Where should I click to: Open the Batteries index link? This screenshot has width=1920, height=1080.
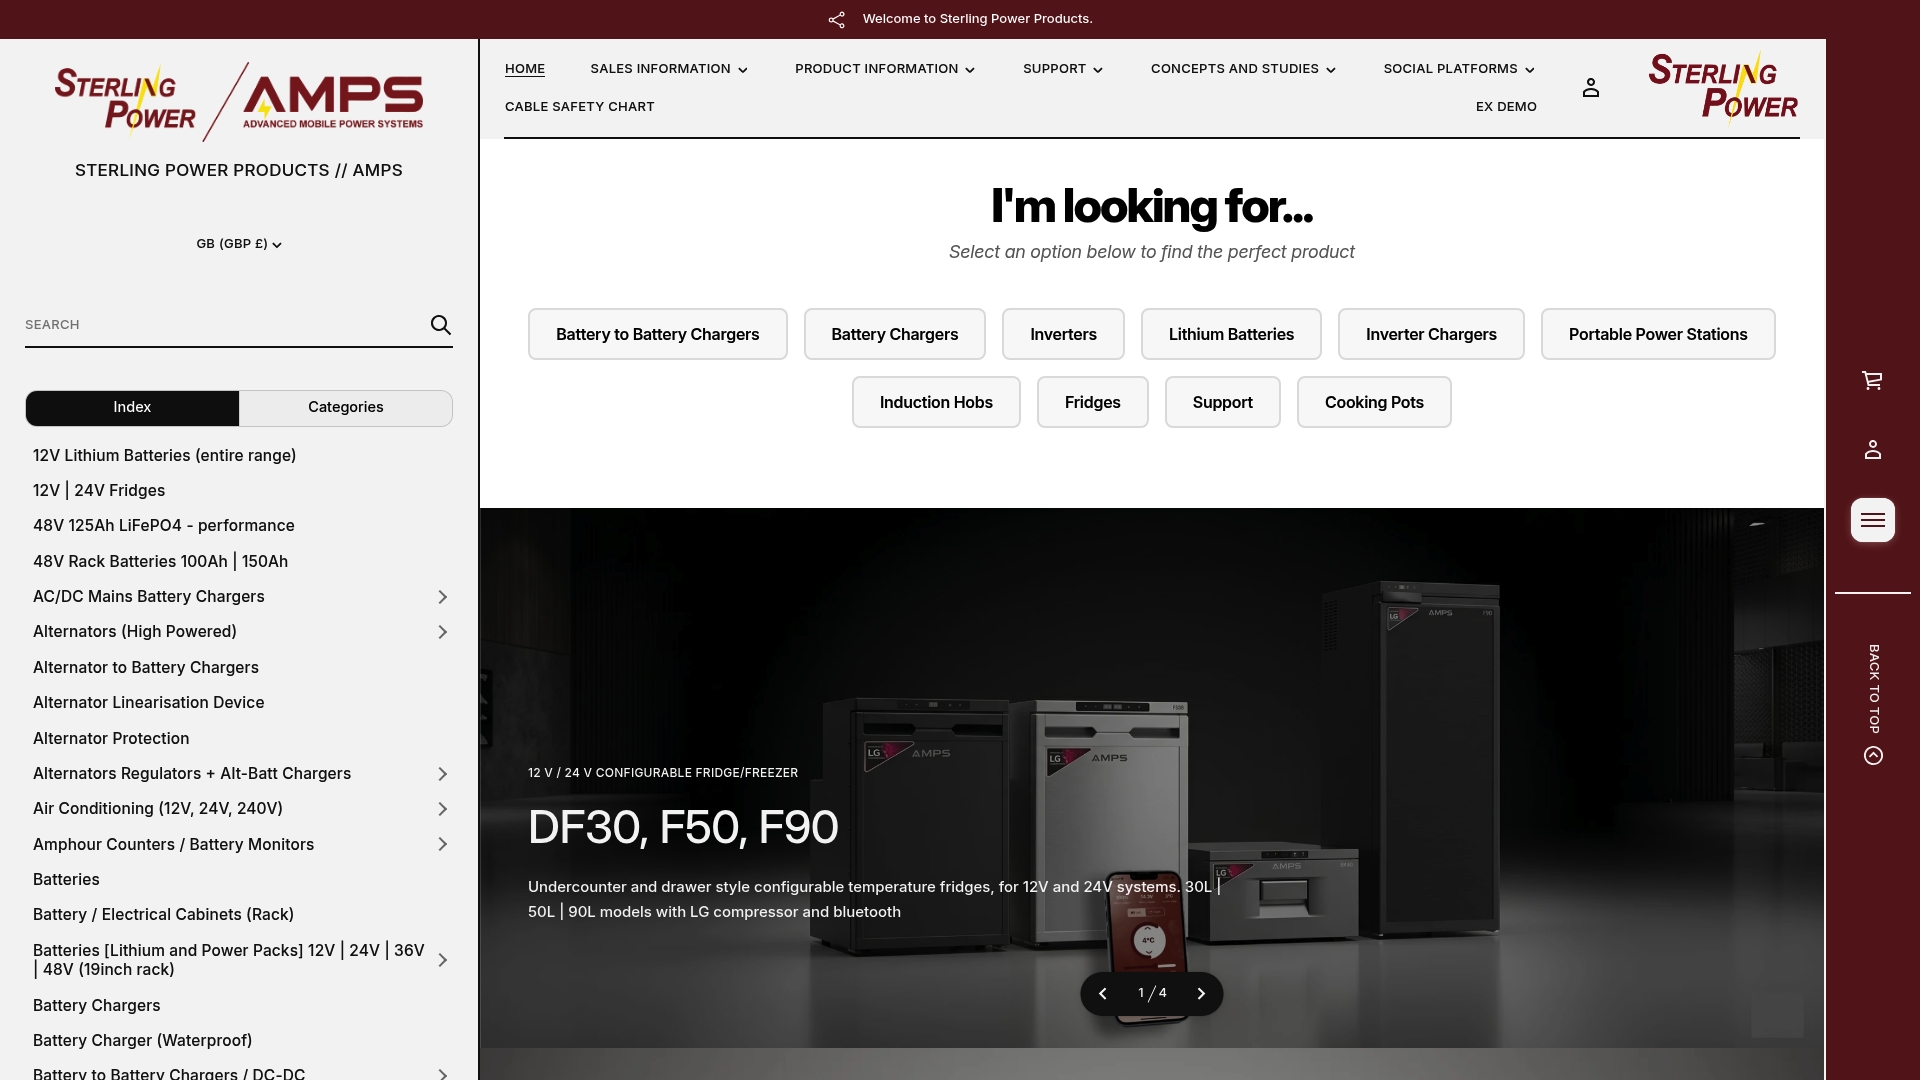pos(66,880)
